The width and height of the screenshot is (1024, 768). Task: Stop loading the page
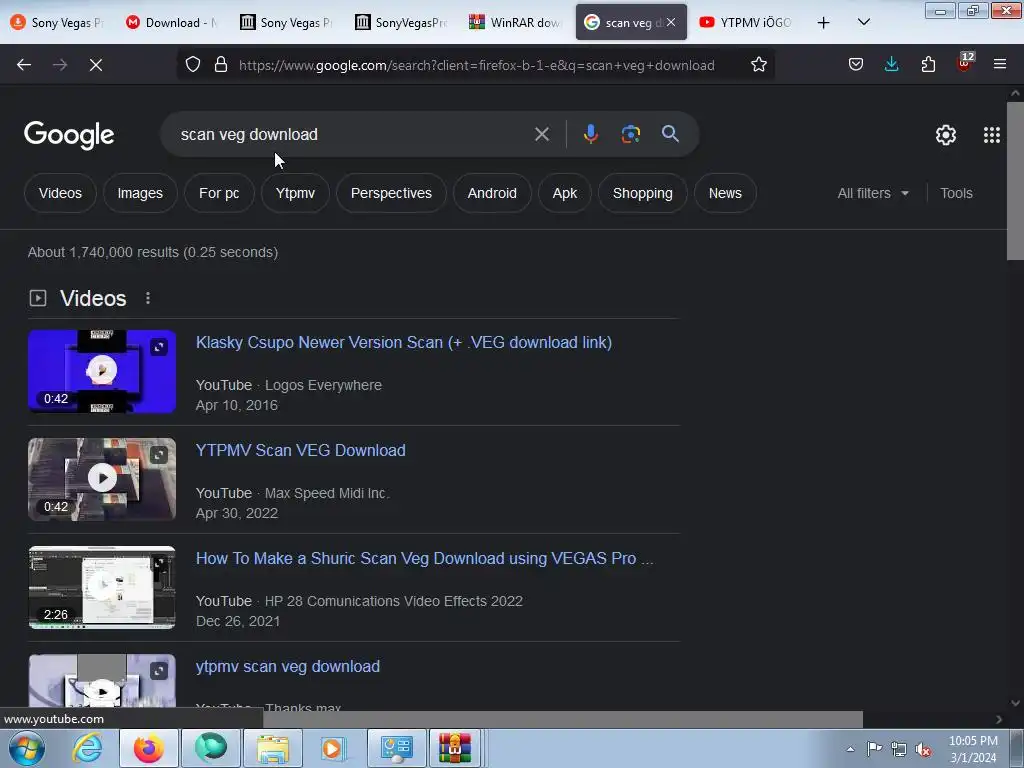(96, 65)
